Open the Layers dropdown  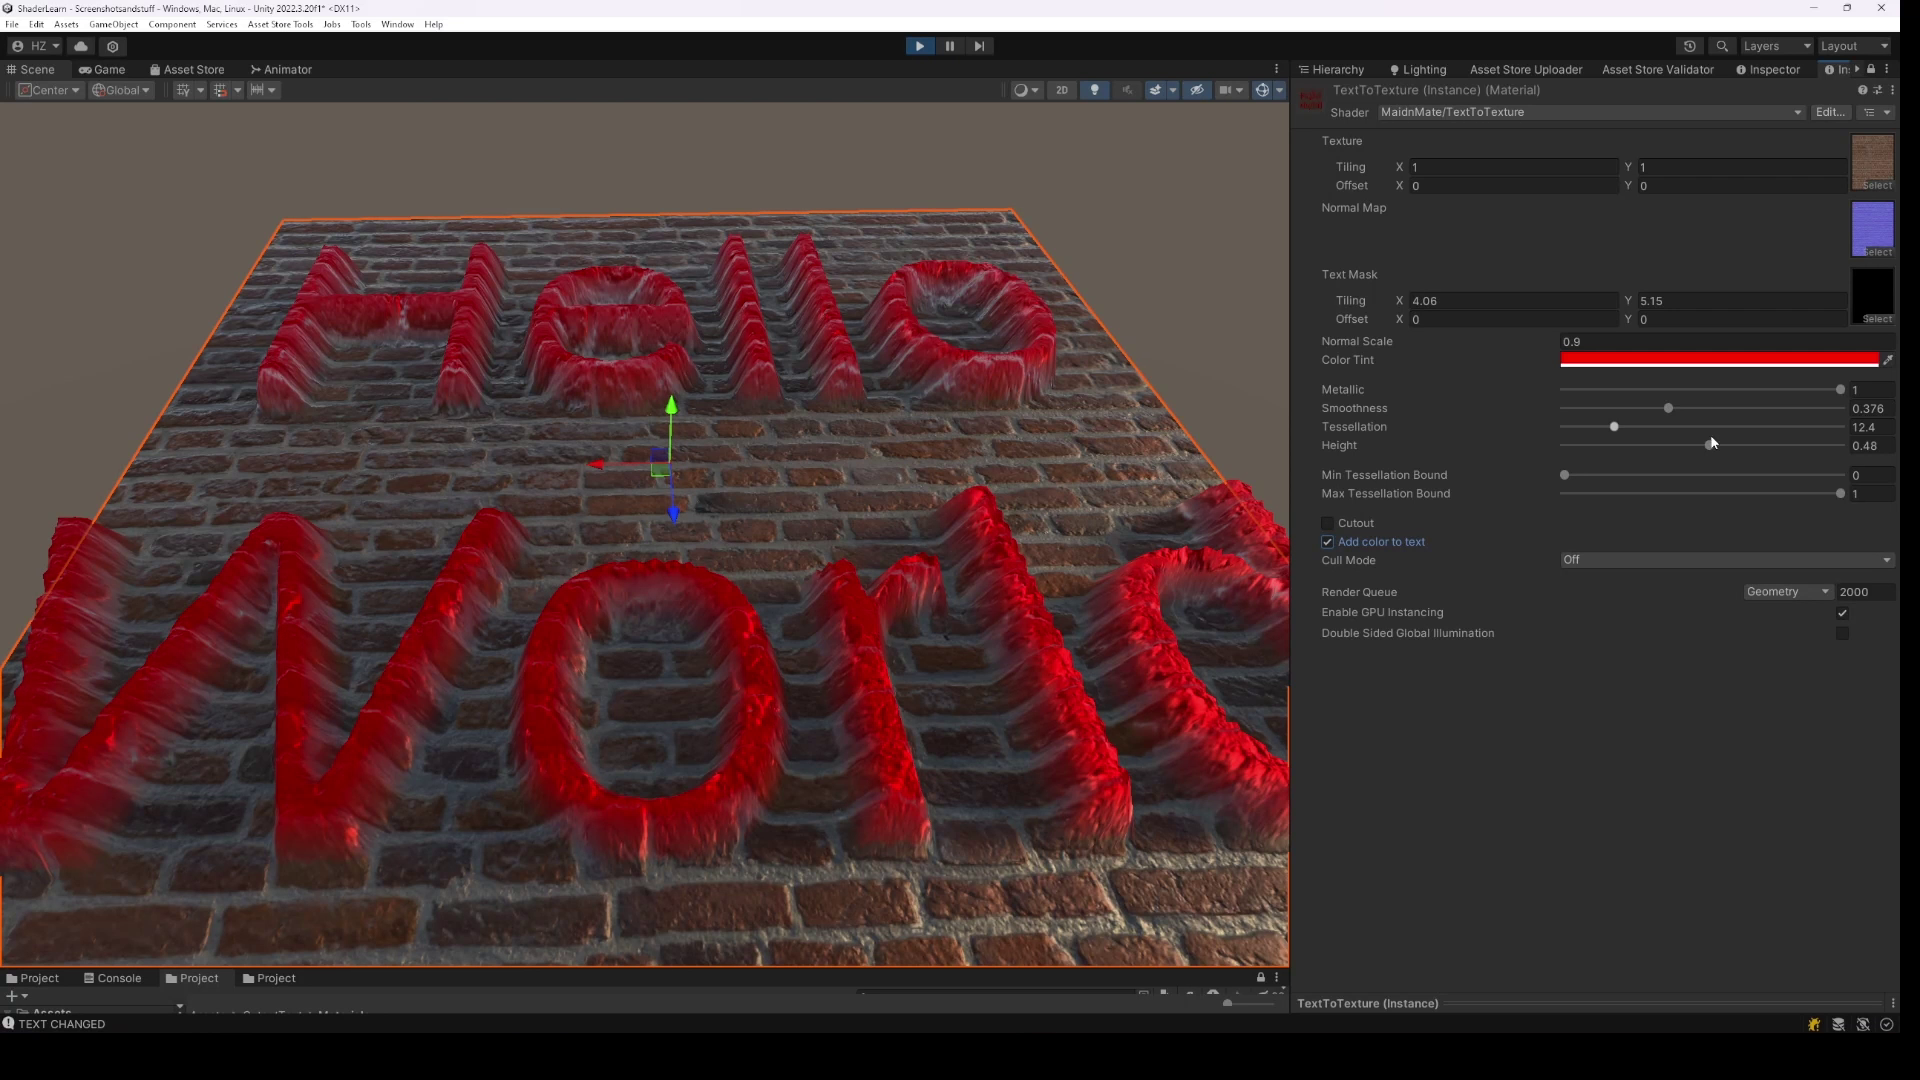click(x=1776, y=46)
